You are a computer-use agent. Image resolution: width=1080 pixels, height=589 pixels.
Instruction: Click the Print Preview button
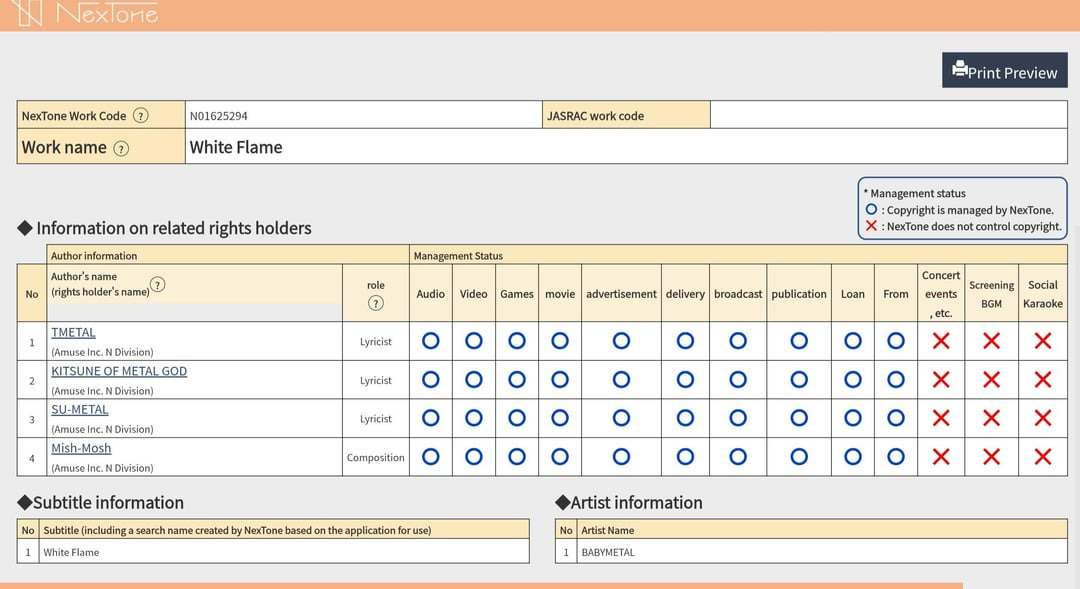point(1004,72)
